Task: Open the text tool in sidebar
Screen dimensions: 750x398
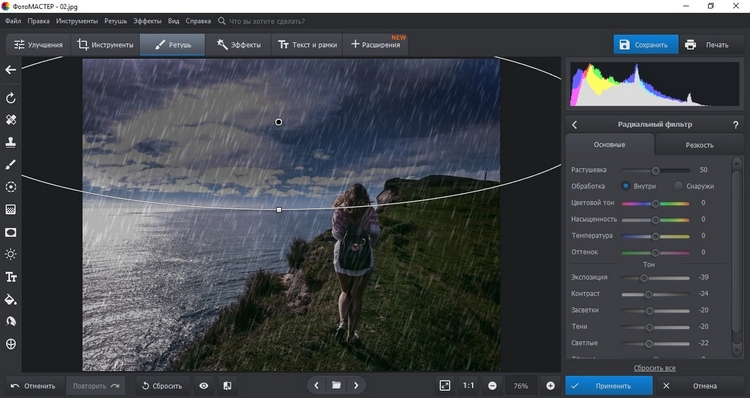Action: click(11, 277)
